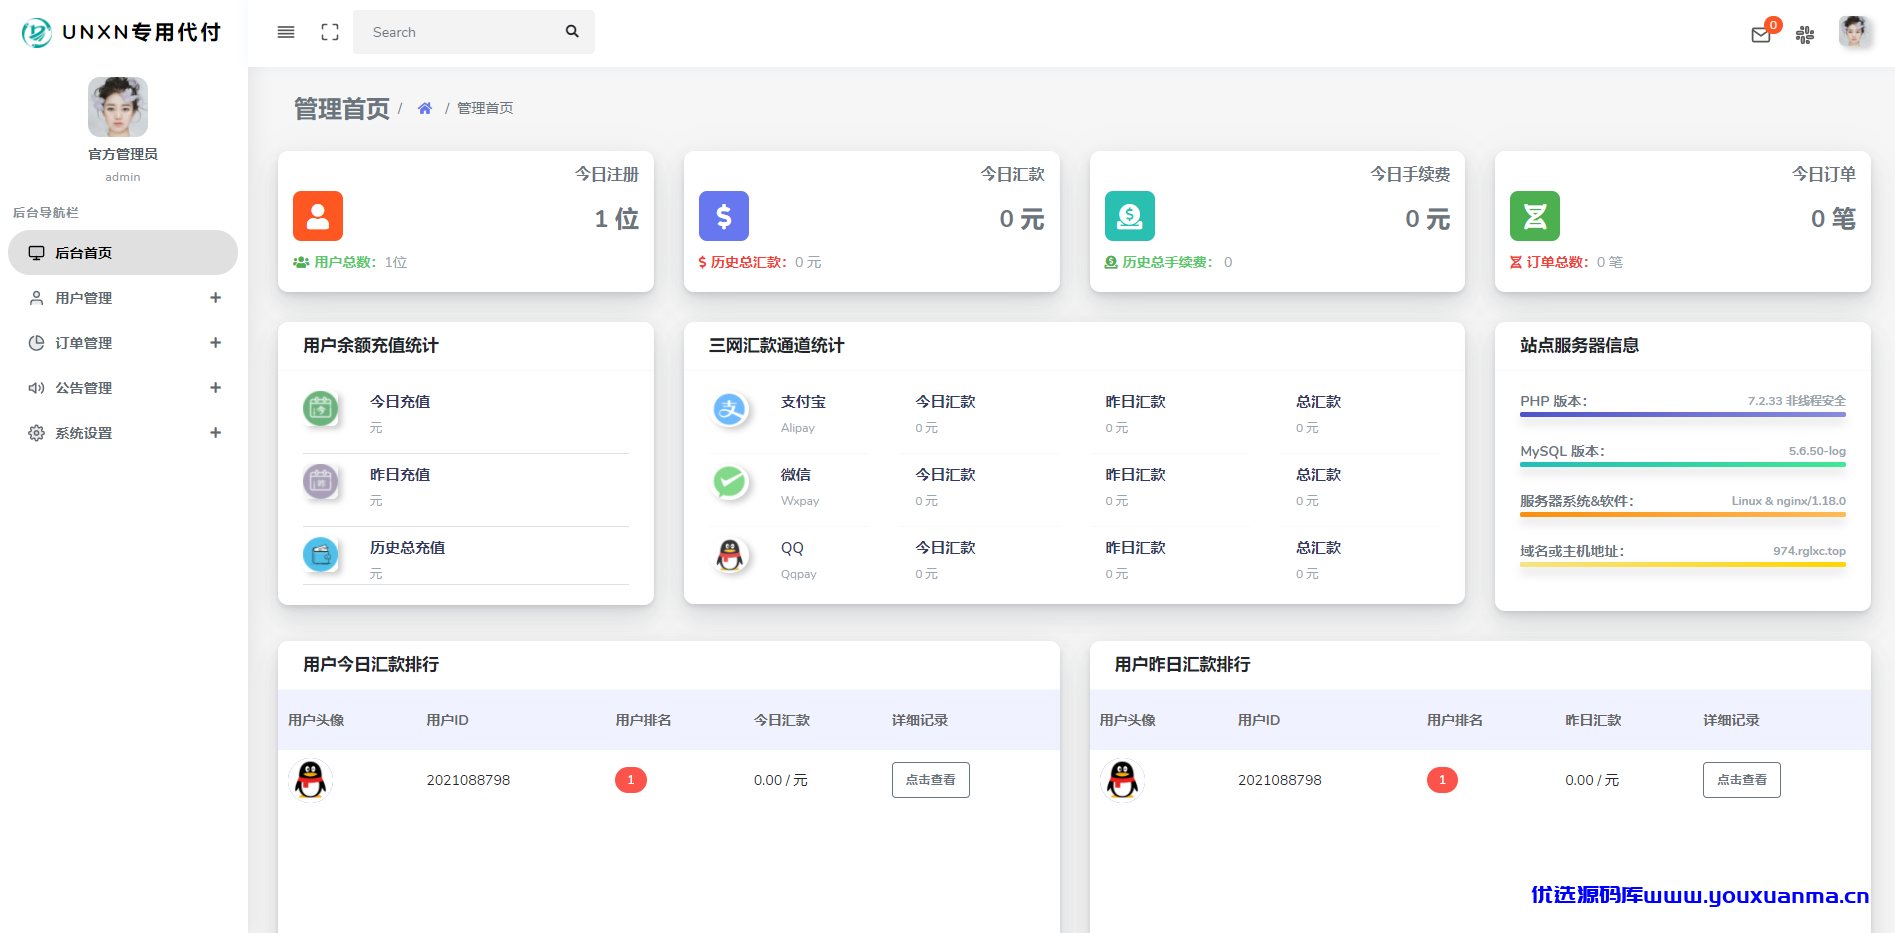Click the 三网汇款通道统计 card title
Image resolution: width=1895 pixels, height=933 pixels.
click(777, 345)
